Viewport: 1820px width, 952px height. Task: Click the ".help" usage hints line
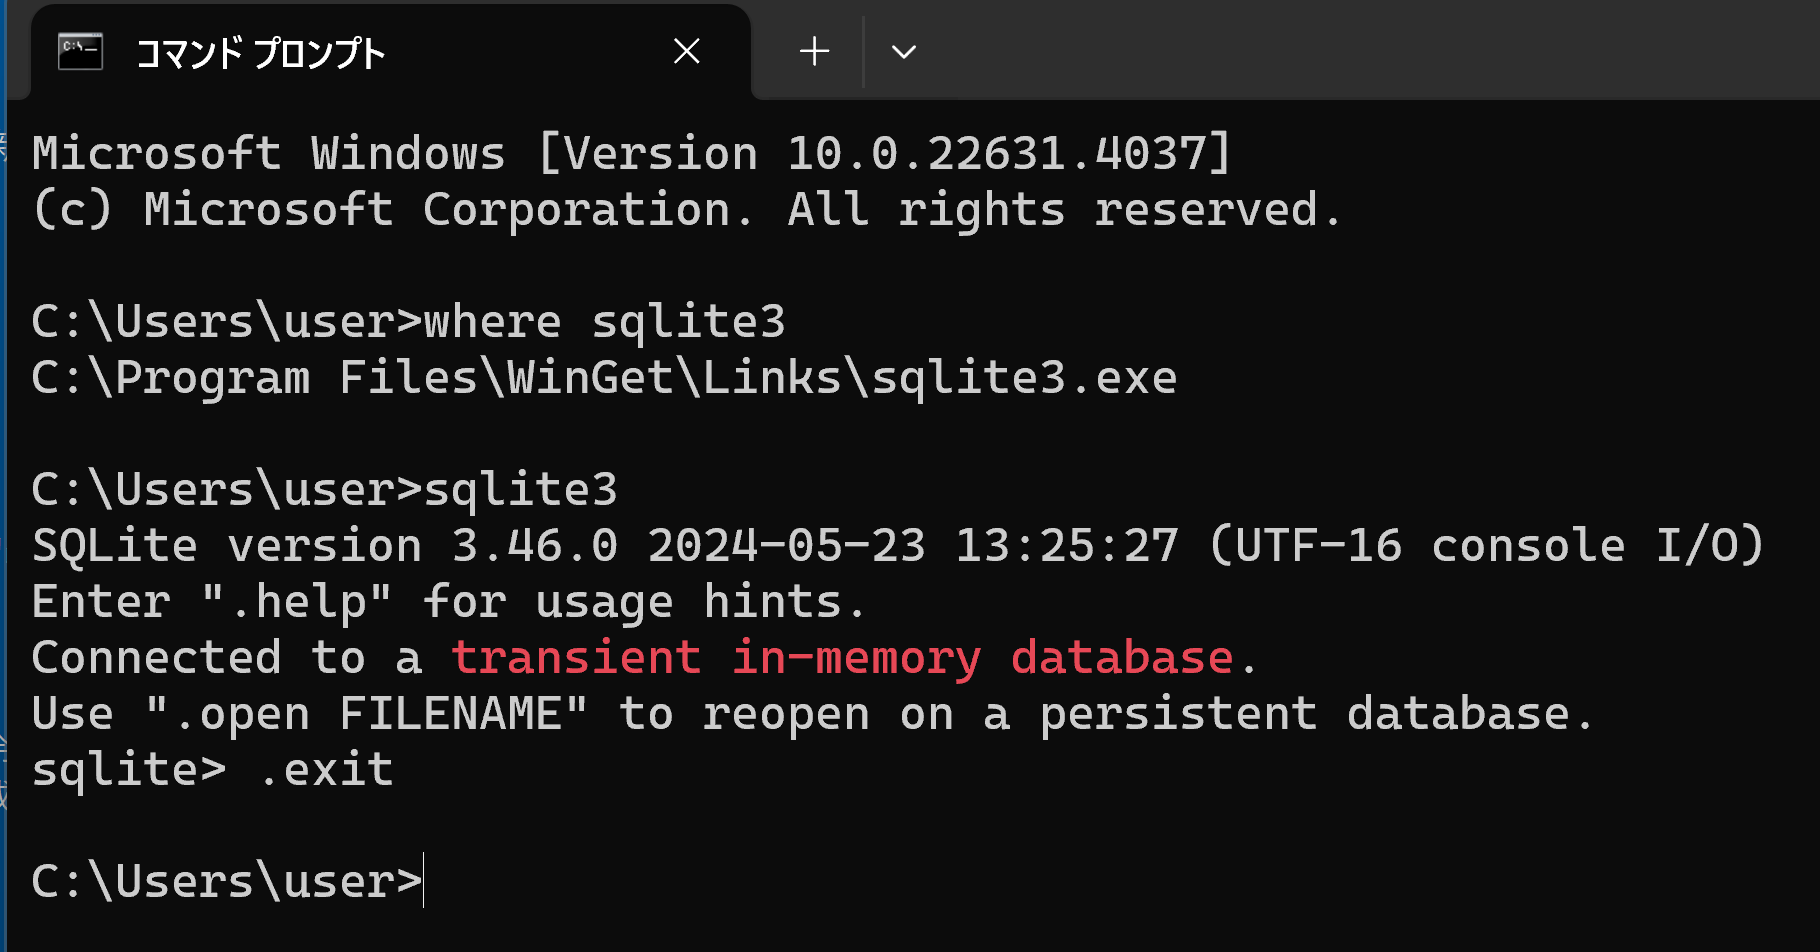point(448,602)
